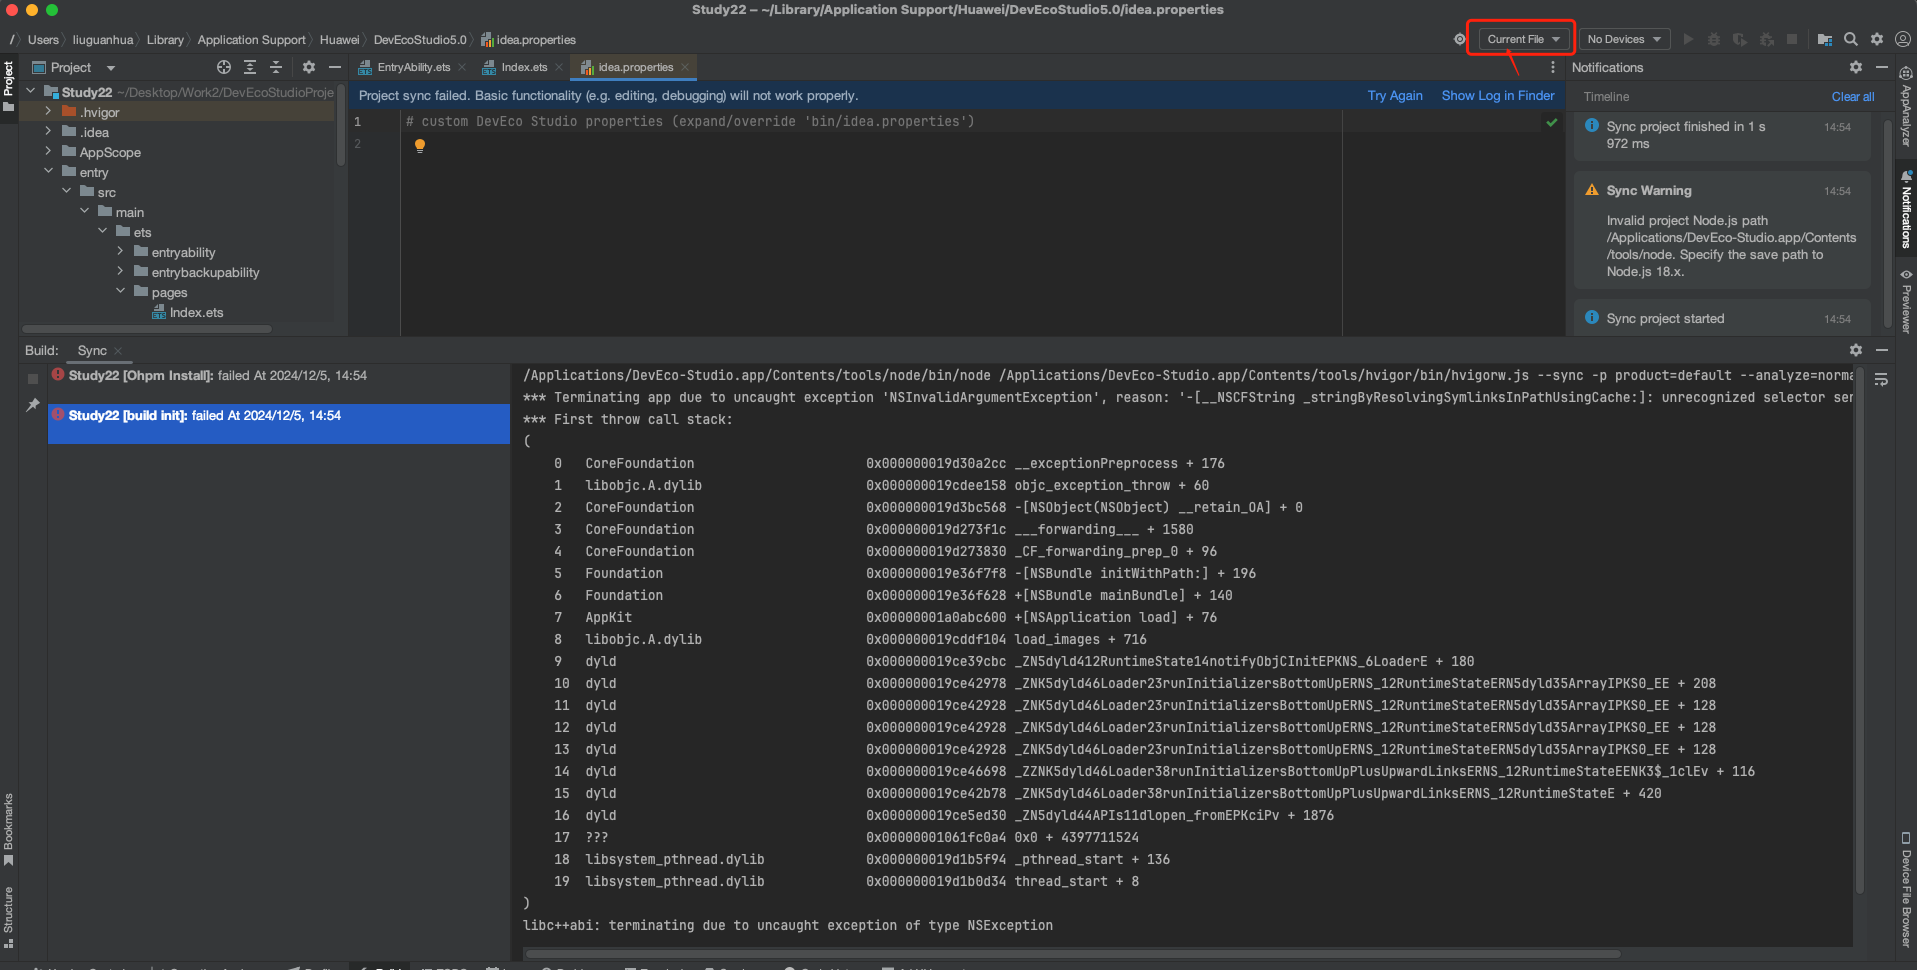Close the Index.ets editor tab
The image size is (1917, 970).
coord(559,67)
